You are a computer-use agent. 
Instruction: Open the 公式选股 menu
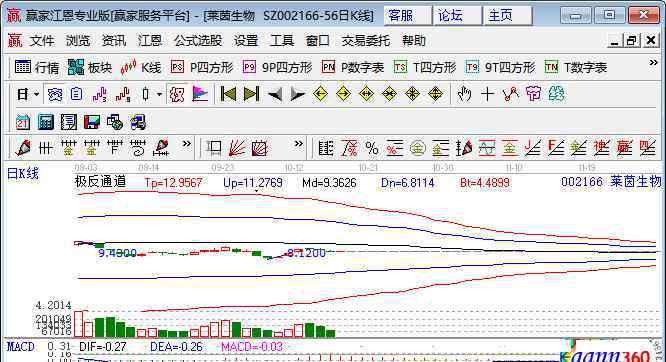point(198,41)
